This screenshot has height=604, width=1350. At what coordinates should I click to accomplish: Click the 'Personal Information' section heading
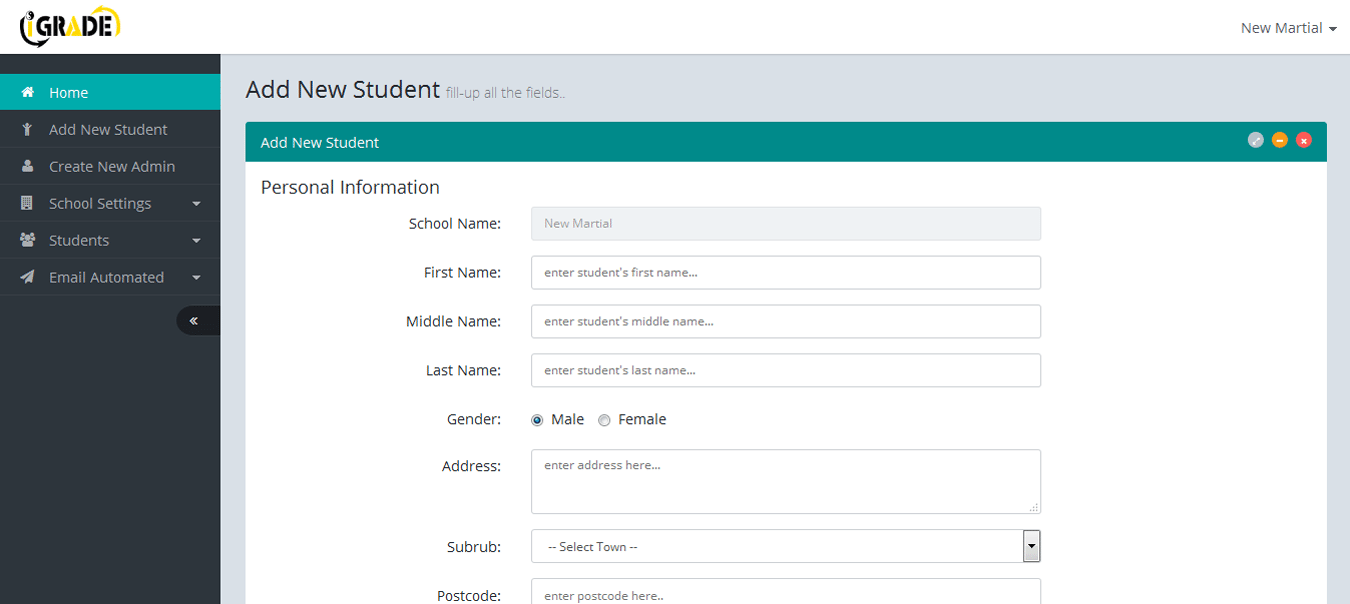(x=350, y=187)
